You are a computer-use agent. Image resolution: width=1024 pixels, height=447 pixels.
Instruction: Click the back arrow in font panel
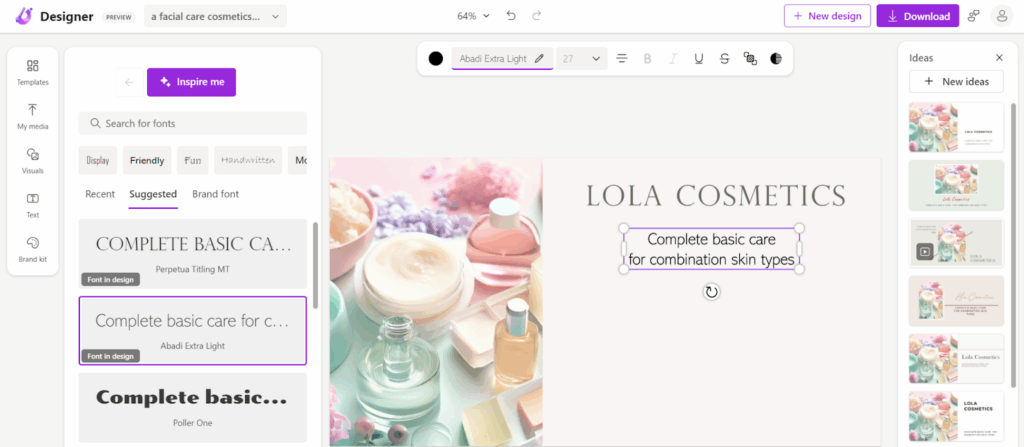point(129,82)
